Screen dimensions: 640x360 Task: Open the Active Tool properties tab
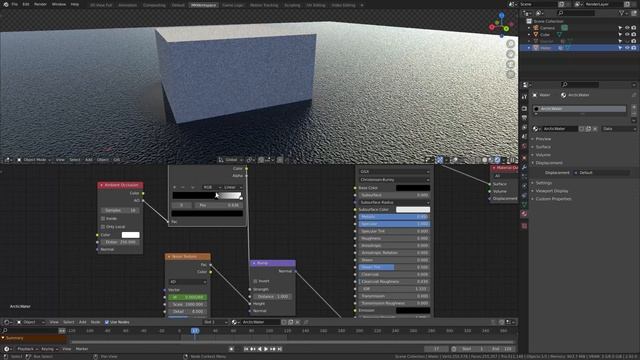(x=524, y=97)
